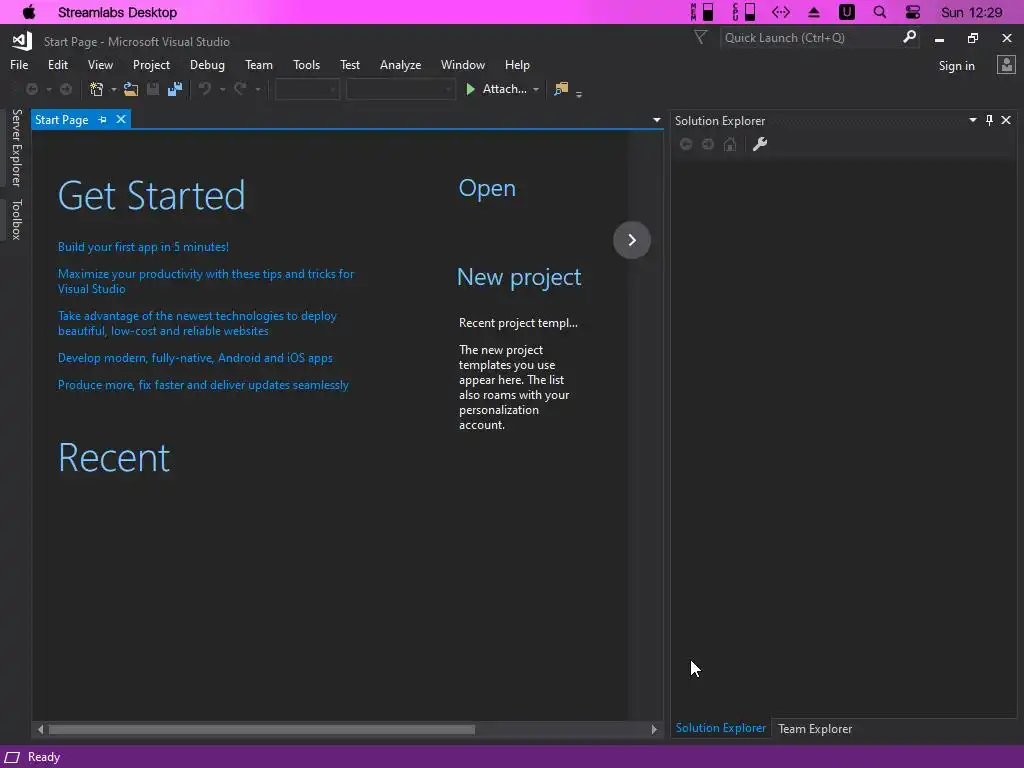Click the Quick Launch search field
Viewport: 1024px width, 768px height.
pyautogui.click(x=810, y=38)
